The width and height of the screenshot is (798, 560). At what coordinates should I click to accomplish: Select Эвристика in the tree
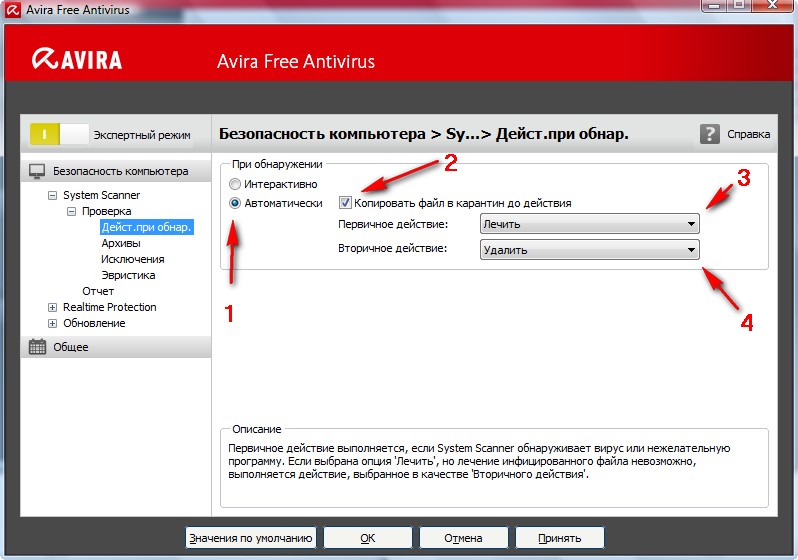[x=128, y=275]
